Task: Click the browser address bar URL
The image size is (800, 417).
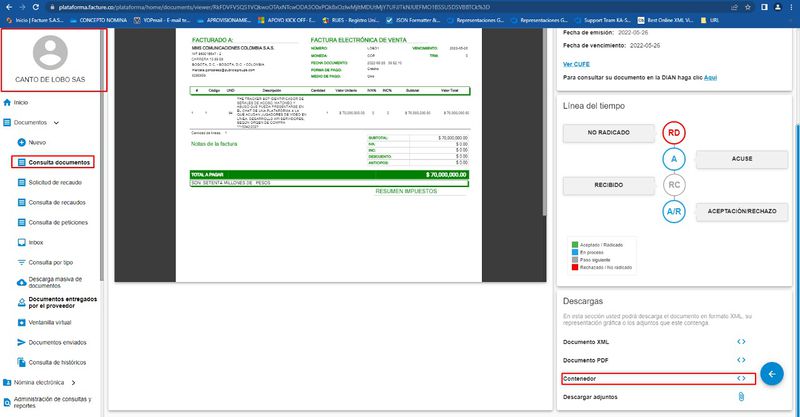Action: pos(274,7)
